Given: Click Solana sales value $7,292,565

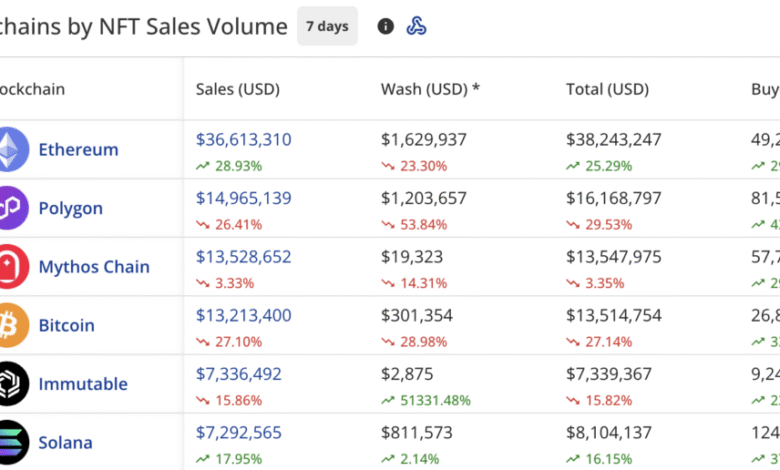Looking at the screenshot, I should [238, 433].
